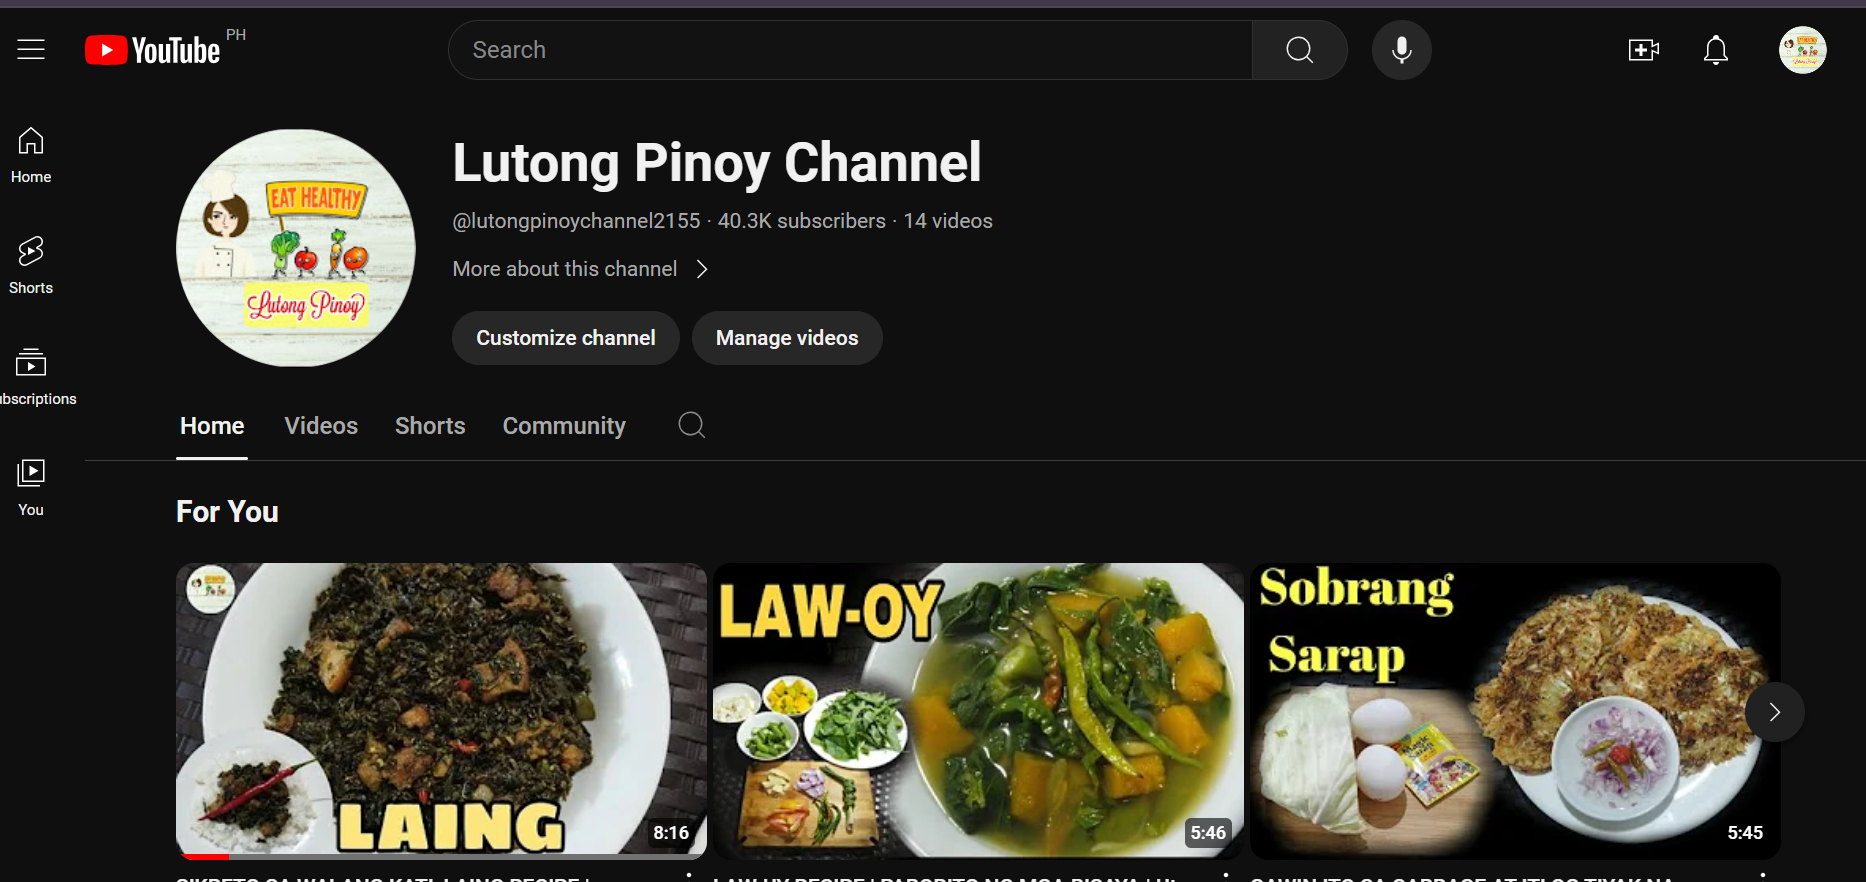1866x882 pixels.
Task: Click the Lutong Pinoy channel profile picture
Action: click(x=296, y=248)
